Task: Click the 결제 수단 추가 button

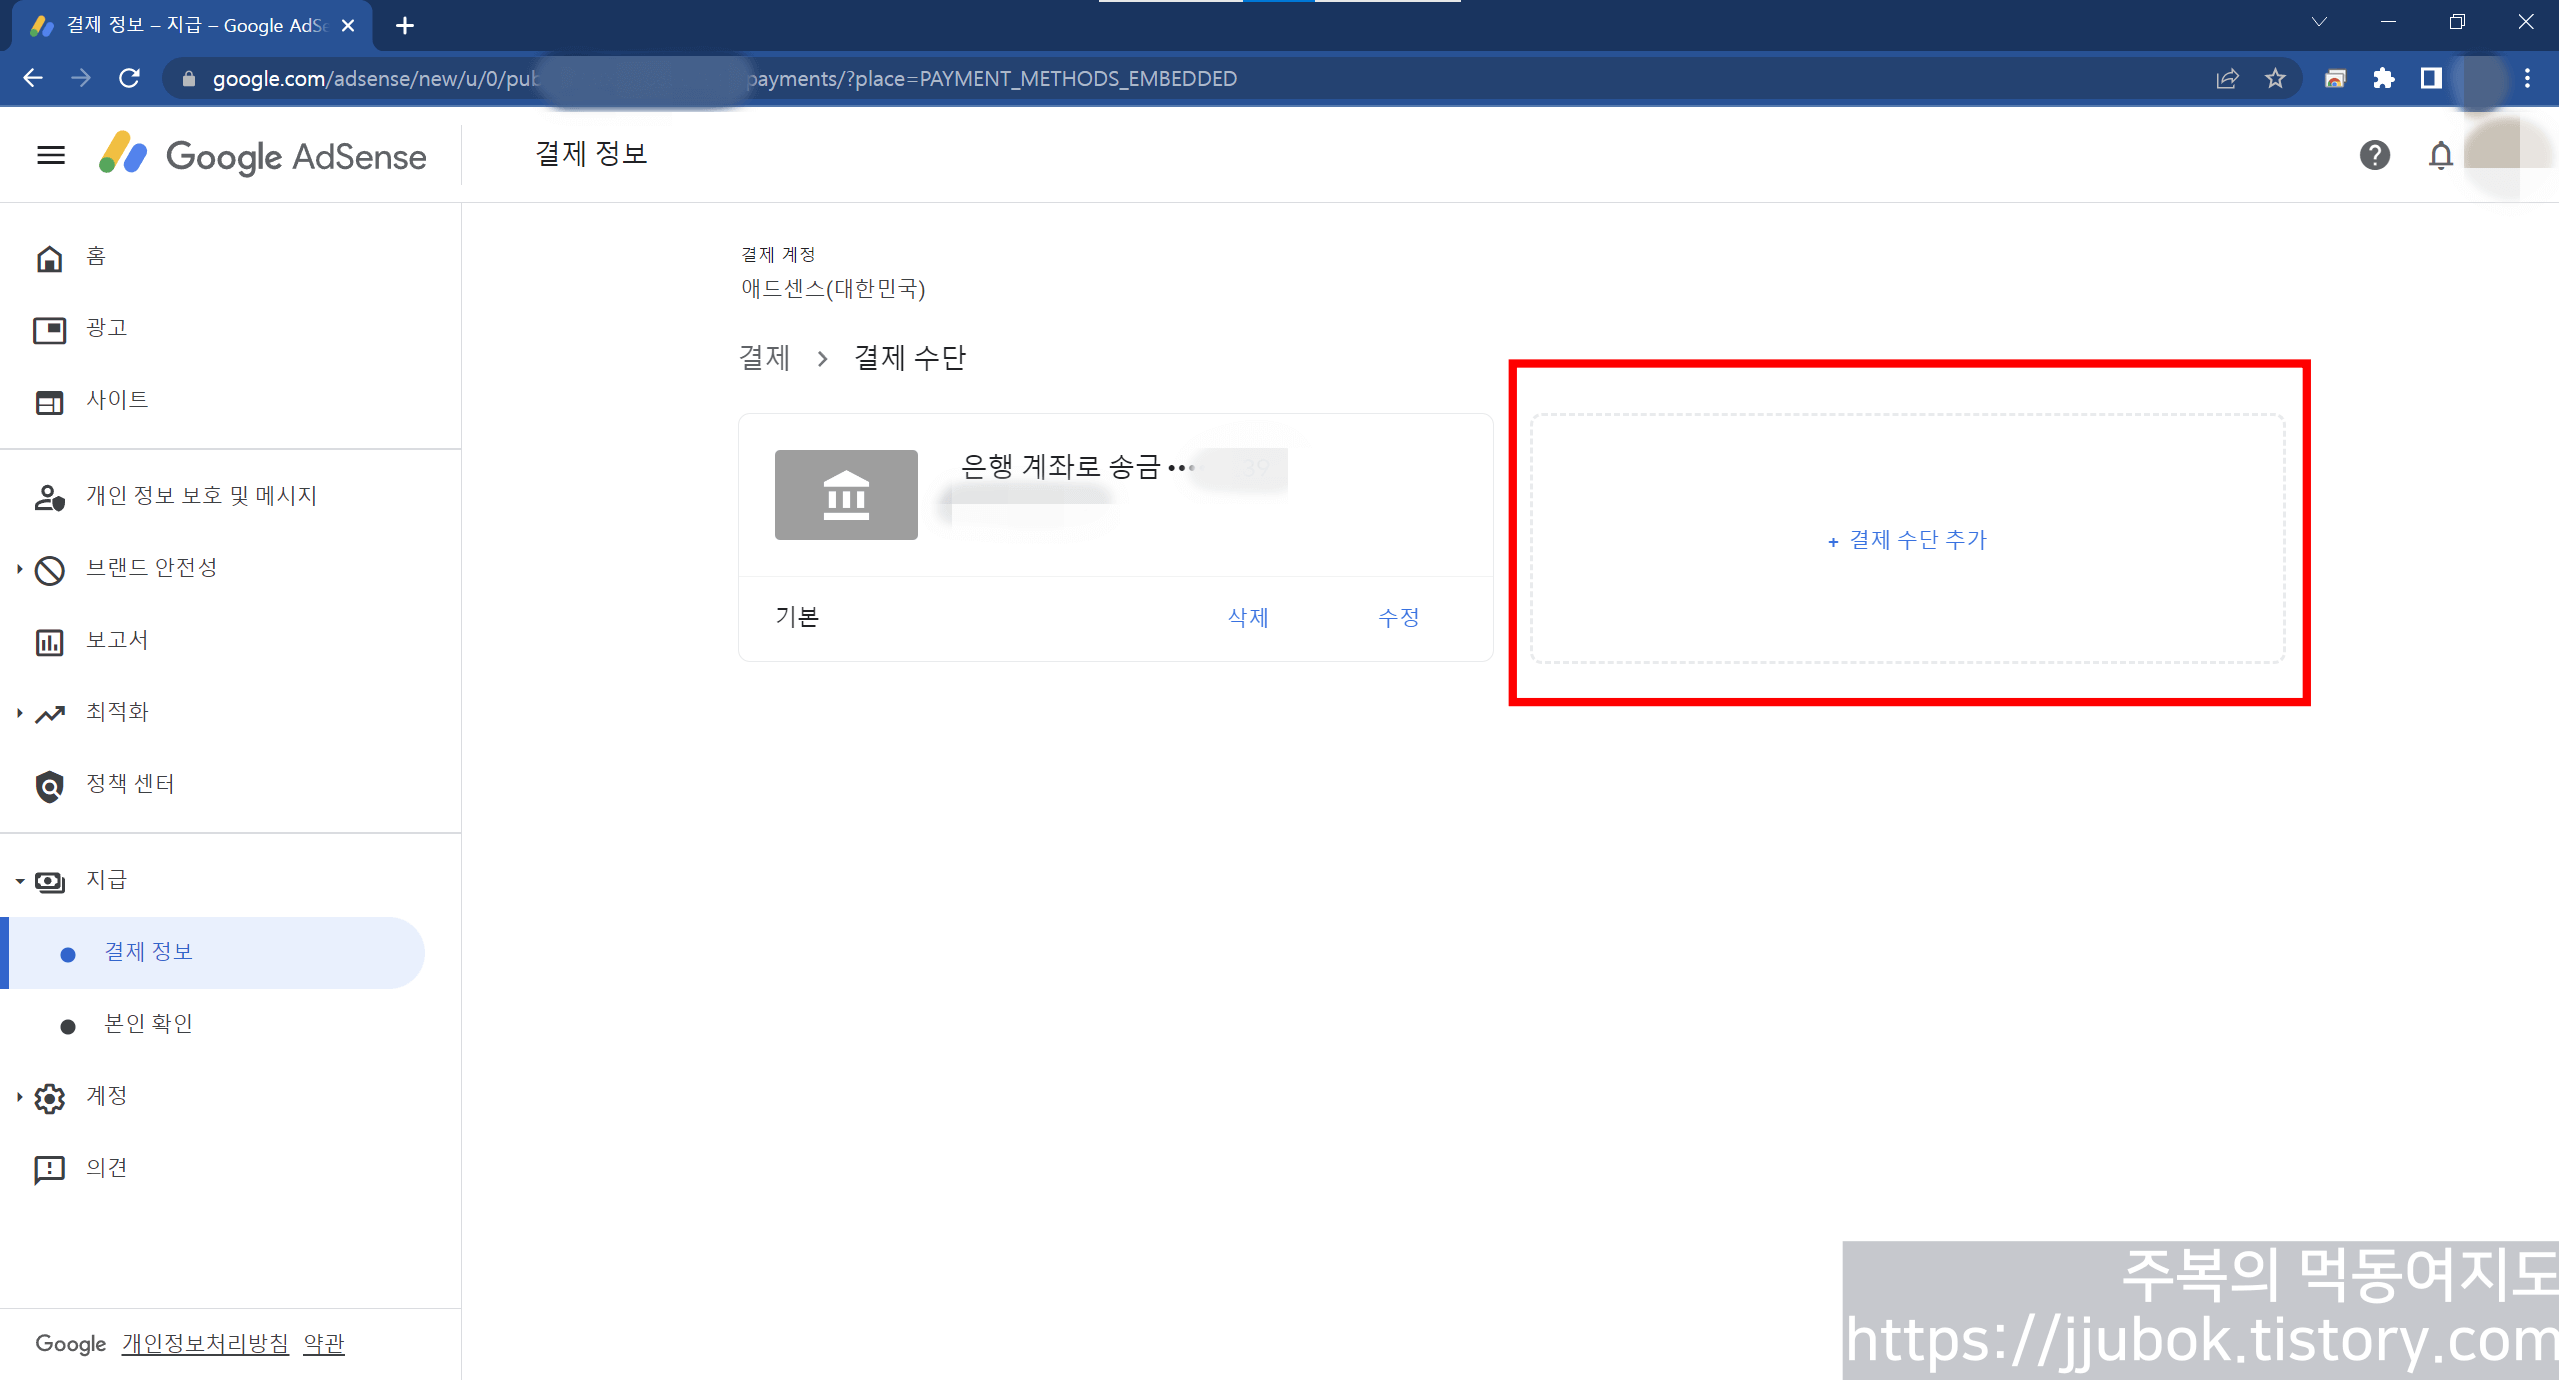Action: 1906,540
